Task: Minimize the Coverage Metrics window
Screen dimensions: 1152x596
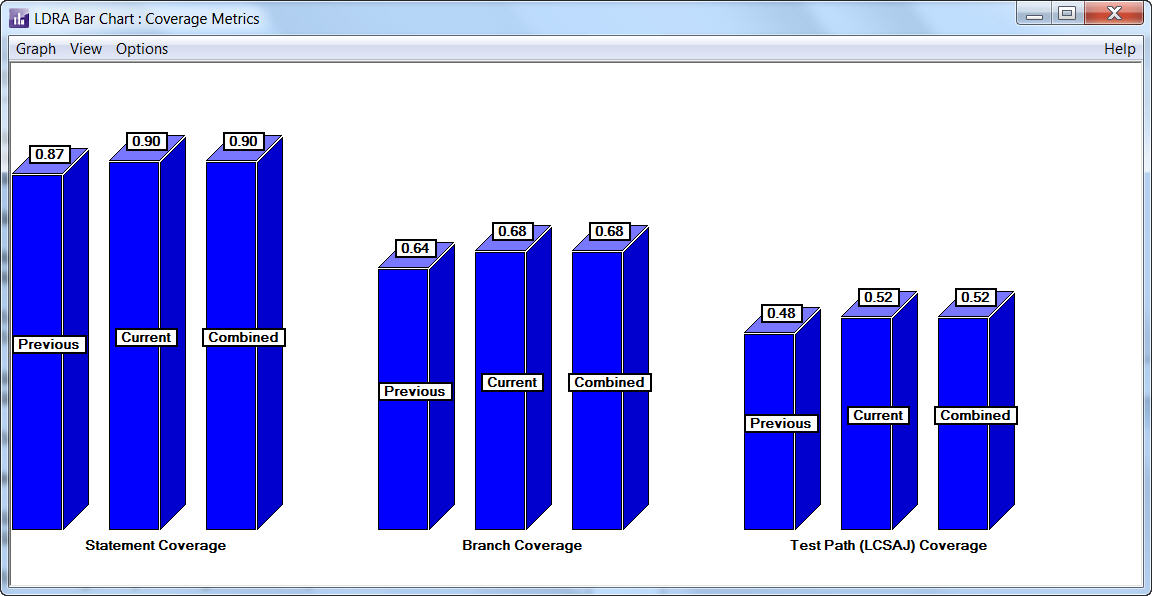Action: tap(1034, 14)
